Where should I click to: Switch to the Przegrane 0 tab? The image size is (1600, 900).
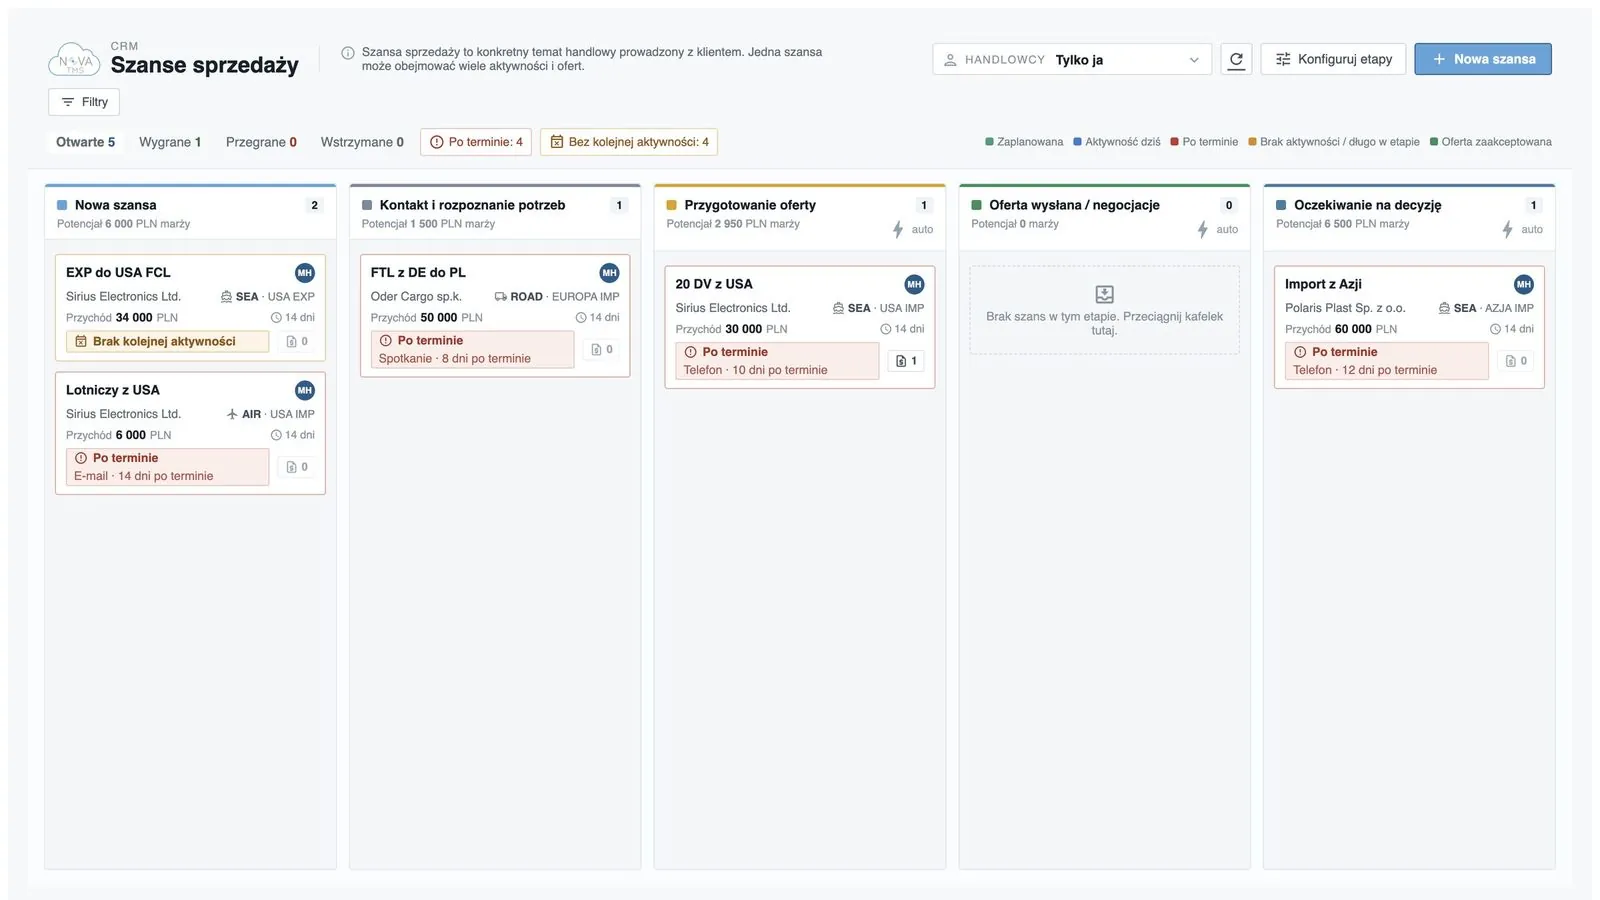[261, 142]
